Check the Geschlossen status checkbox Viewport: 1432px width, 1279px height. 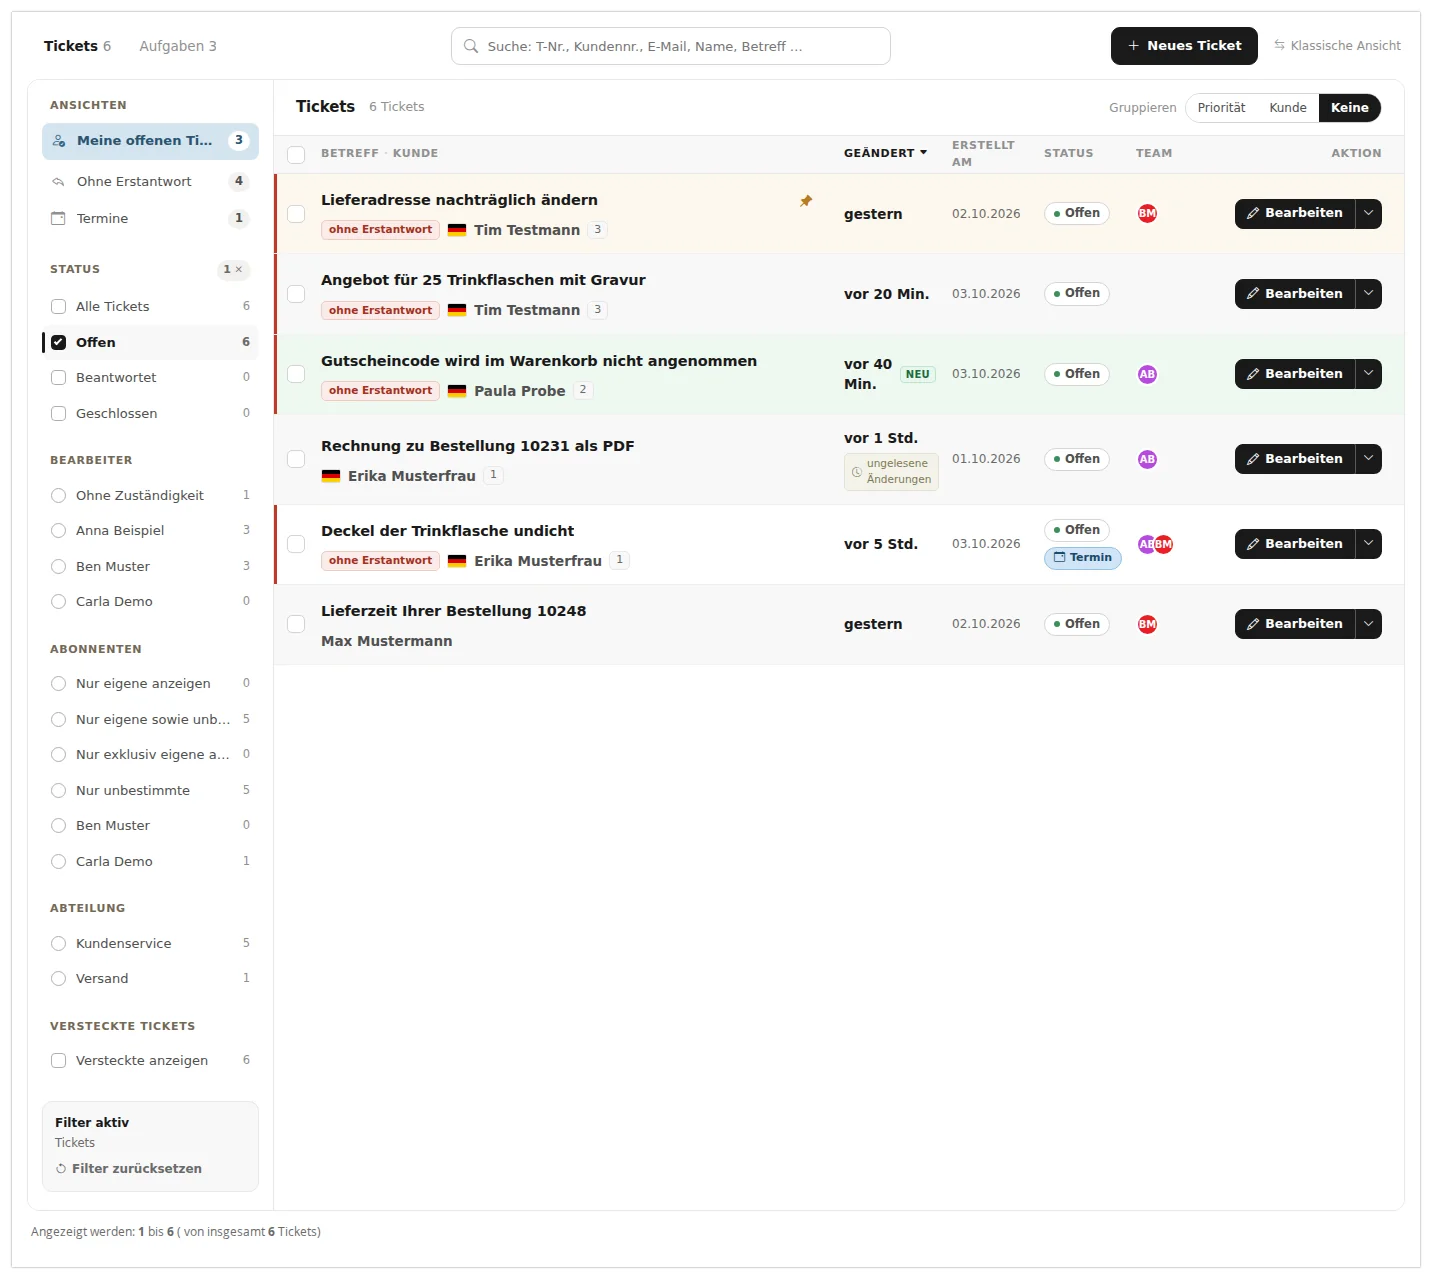tap(58, 413)
